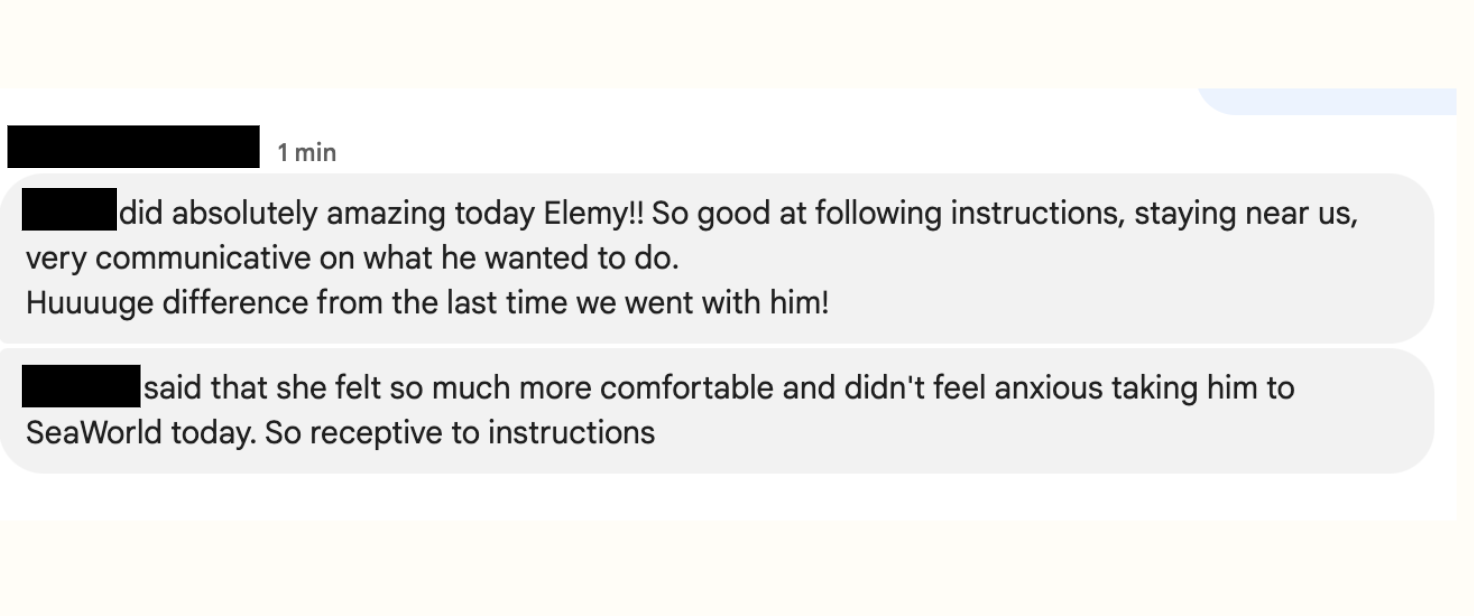Screen dimensions: 1474x616
Task: Click the "1 min" timestamp
Action: pos(307,153)
